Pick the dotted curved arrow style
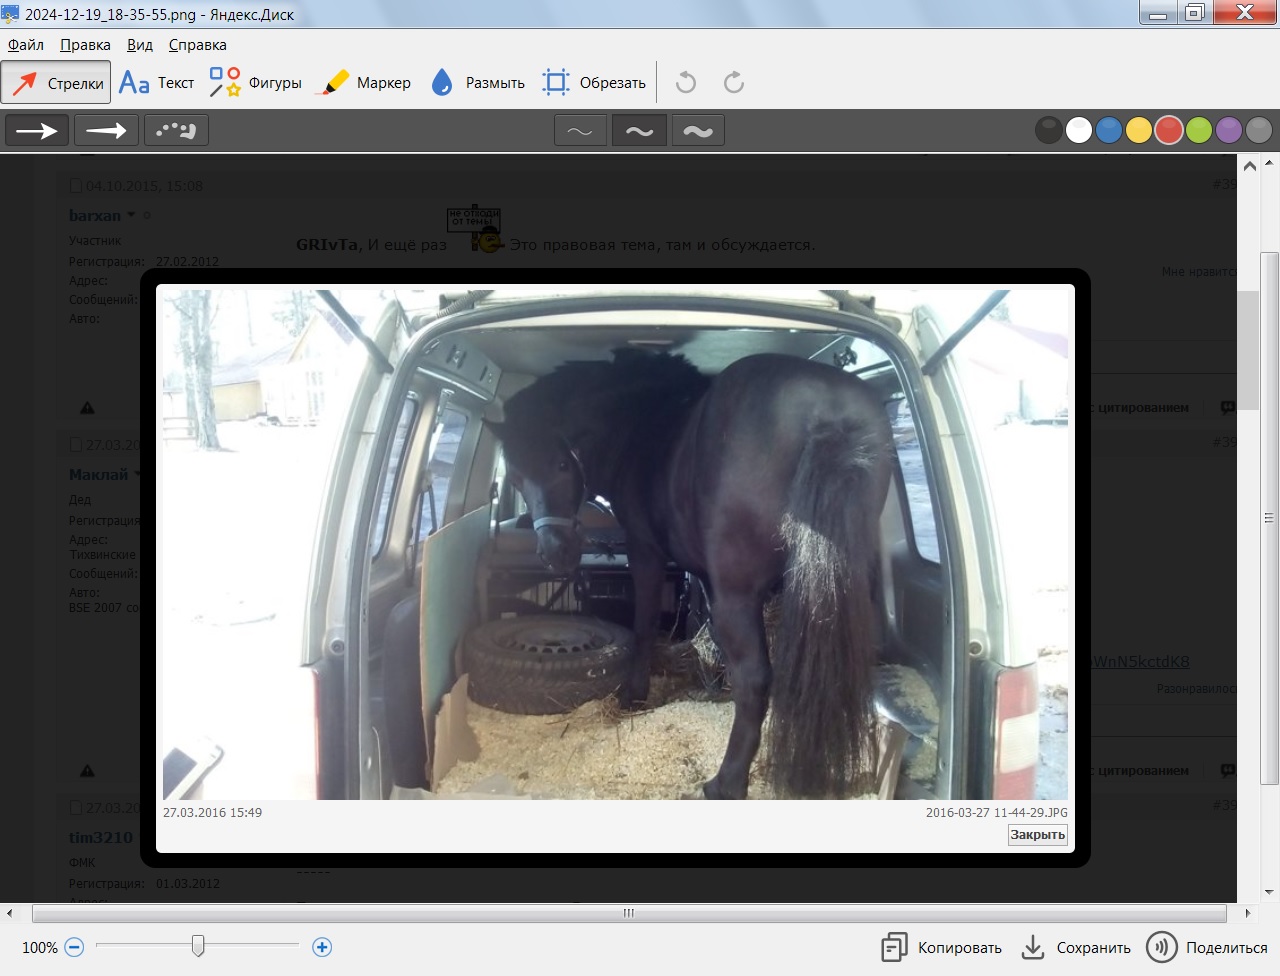Image resolution: width=1280 pixels, height=976 pixels. (x=176, y=130)
